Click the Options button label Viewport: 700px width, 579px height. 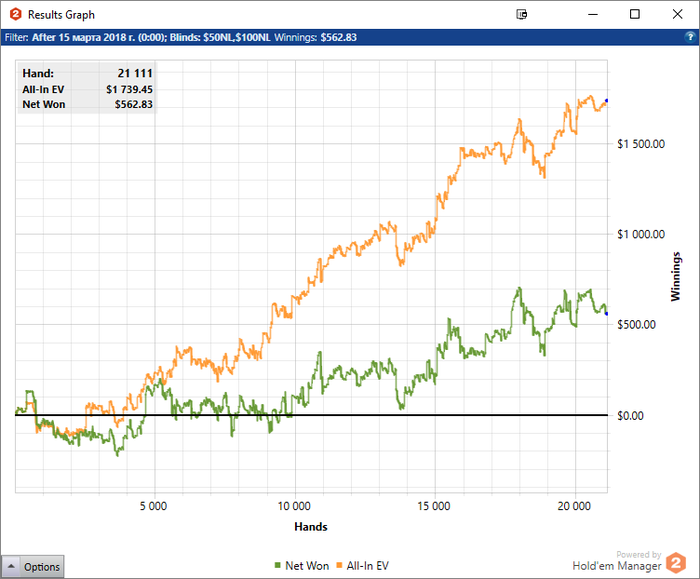[x=42, y=567]
